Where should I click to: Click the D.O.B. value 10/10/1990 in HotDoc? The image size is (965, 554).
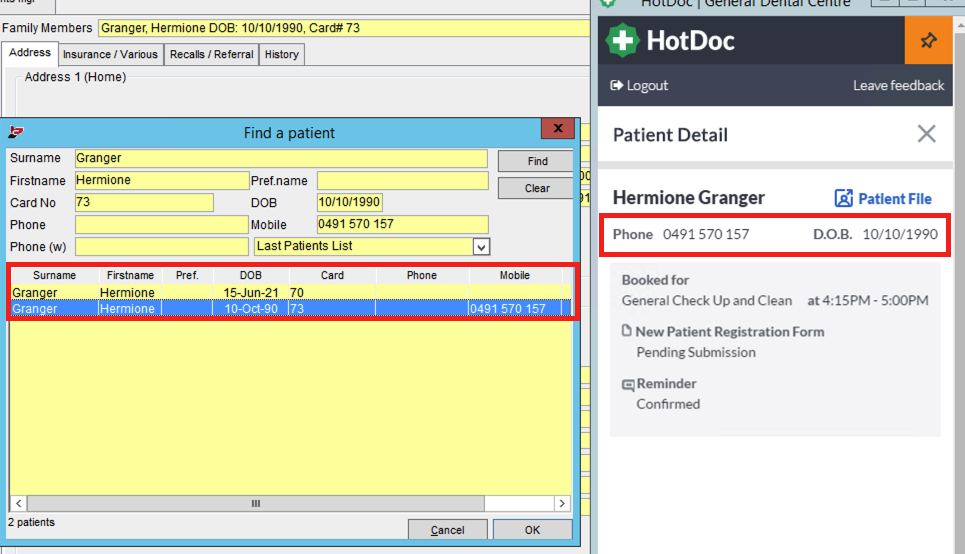tap(900, 234)
